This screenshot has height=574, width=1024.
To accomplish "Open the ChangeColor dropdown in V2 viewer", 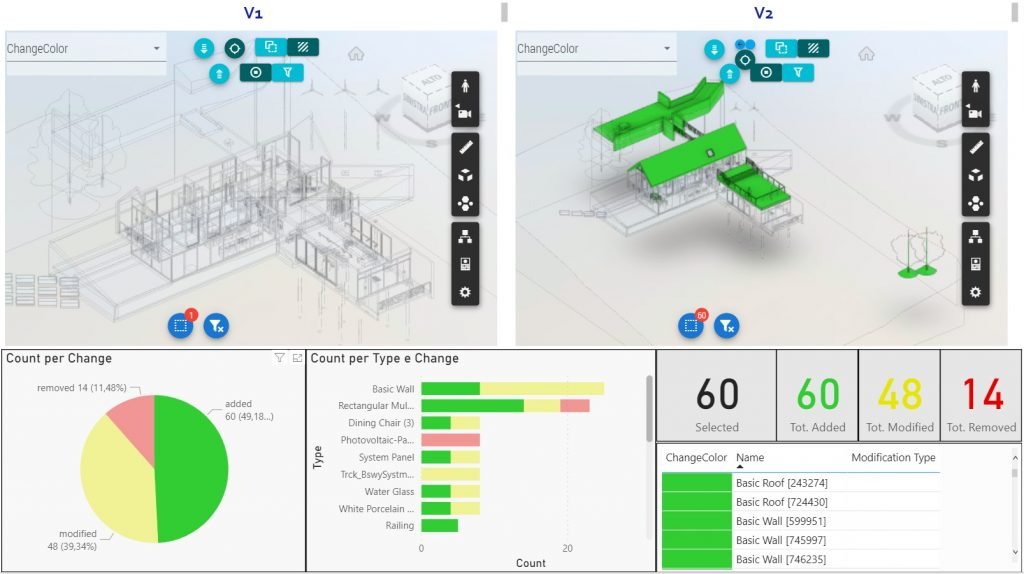I will [x=596, y=48].
